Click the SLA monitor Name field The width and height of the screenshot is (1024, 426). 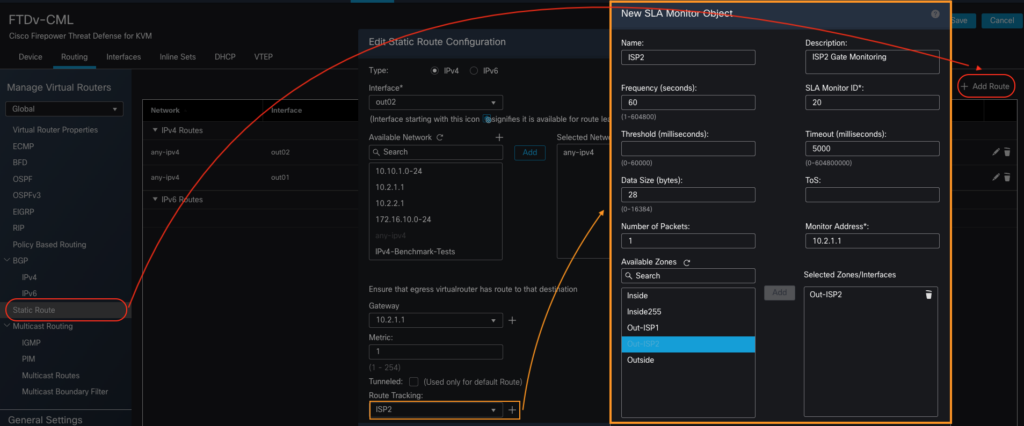click(x=688, y=57)
